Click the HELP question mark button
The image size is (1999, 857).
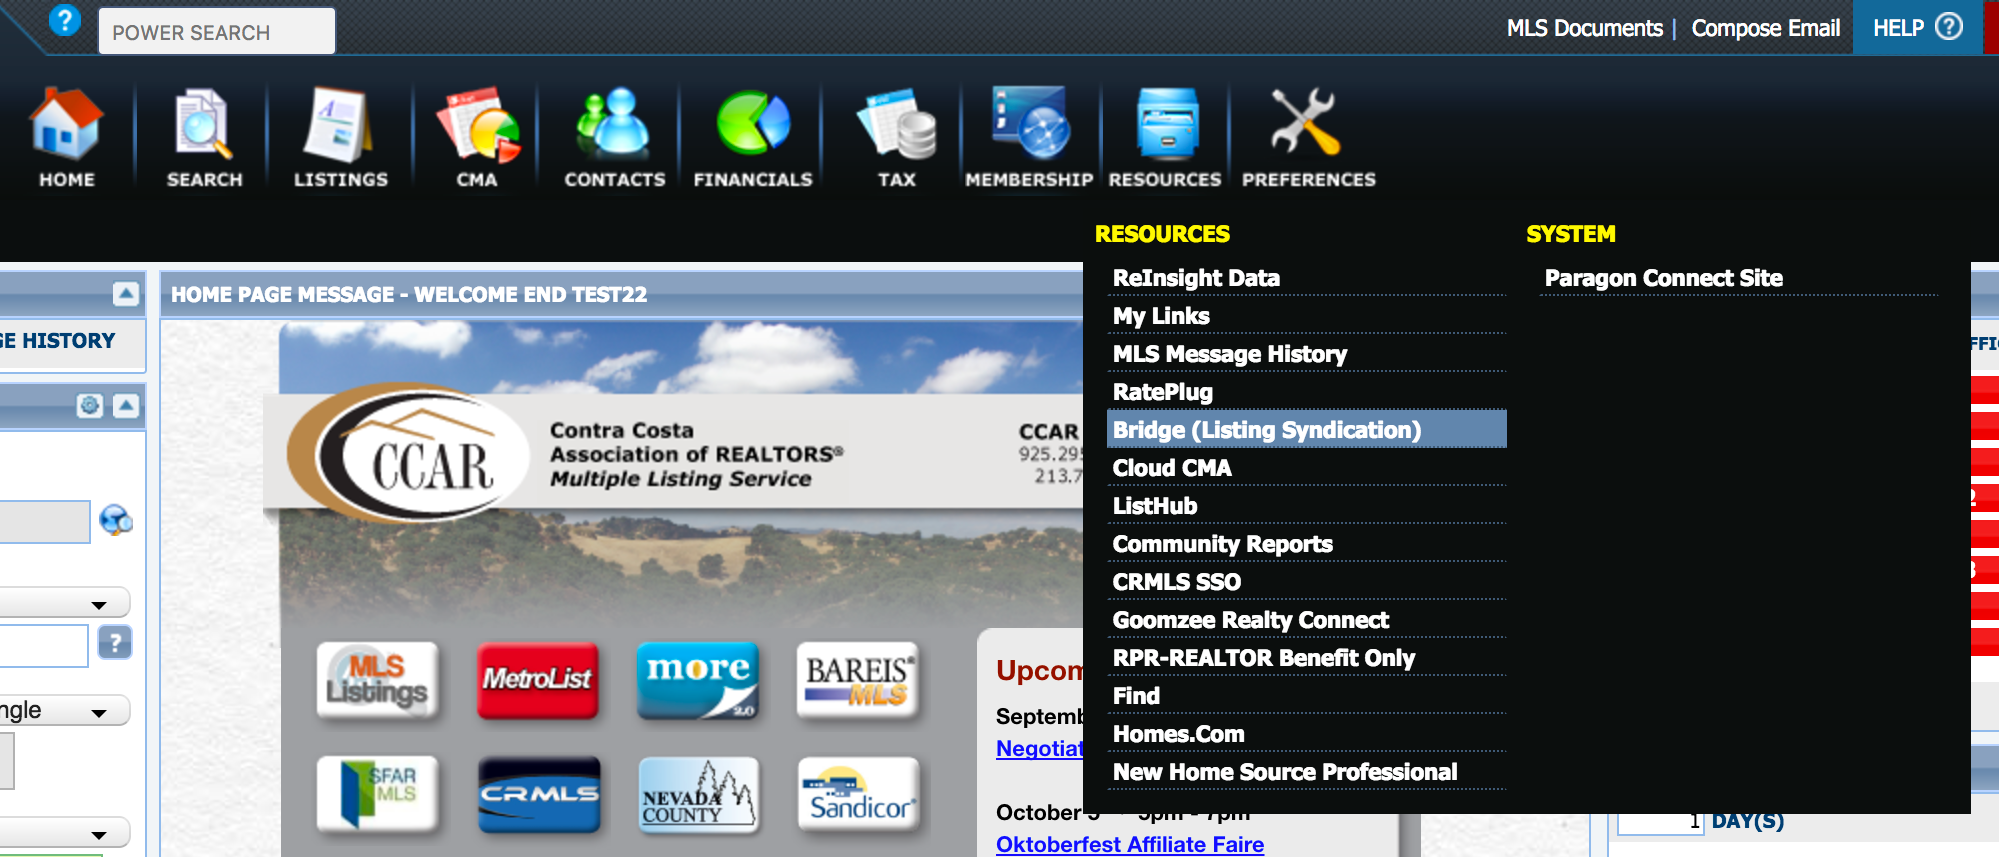tap(1917, 27)
